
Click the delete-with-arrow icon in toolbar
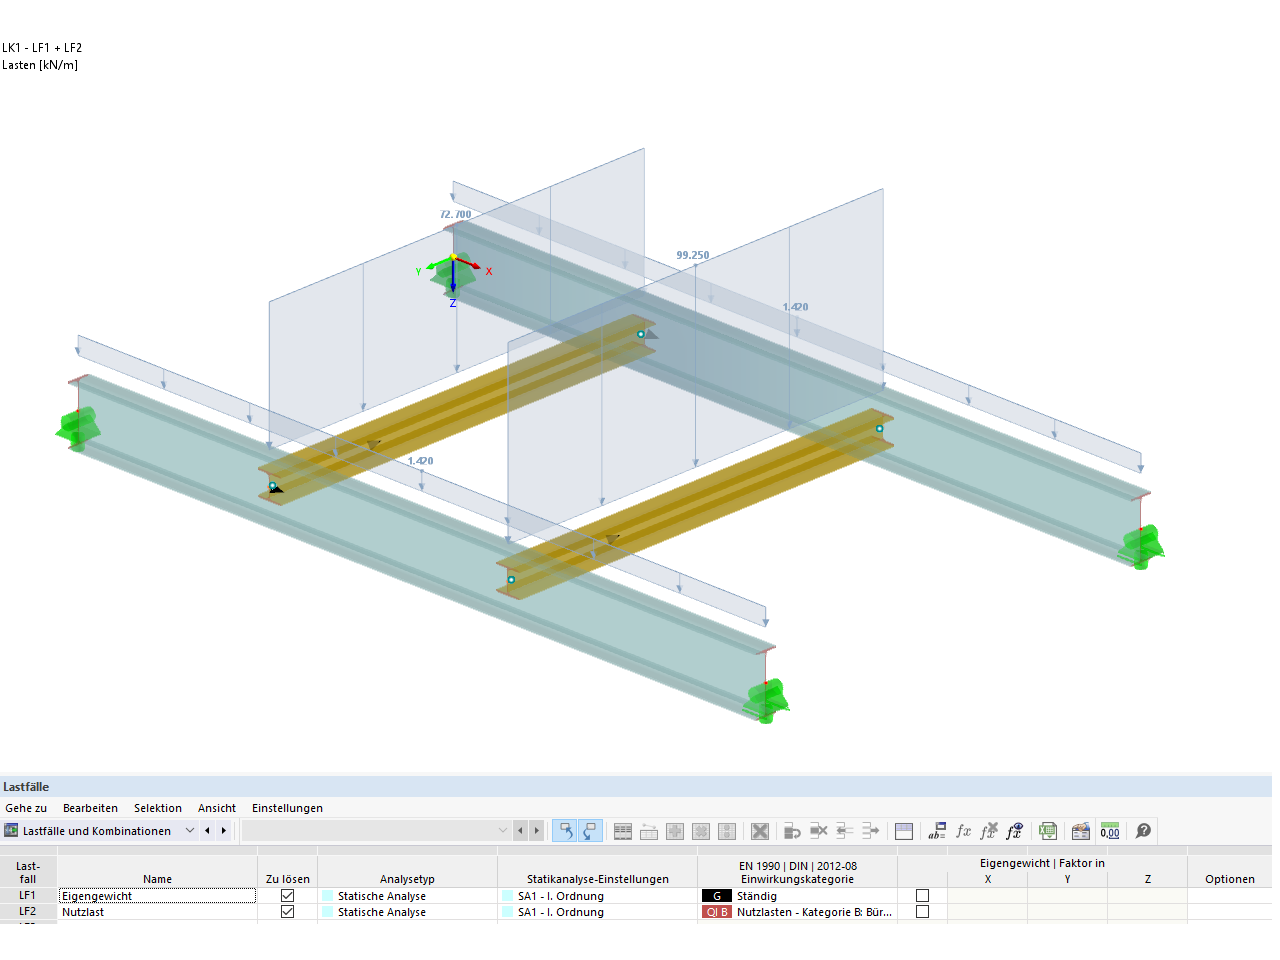coord(819,831)
